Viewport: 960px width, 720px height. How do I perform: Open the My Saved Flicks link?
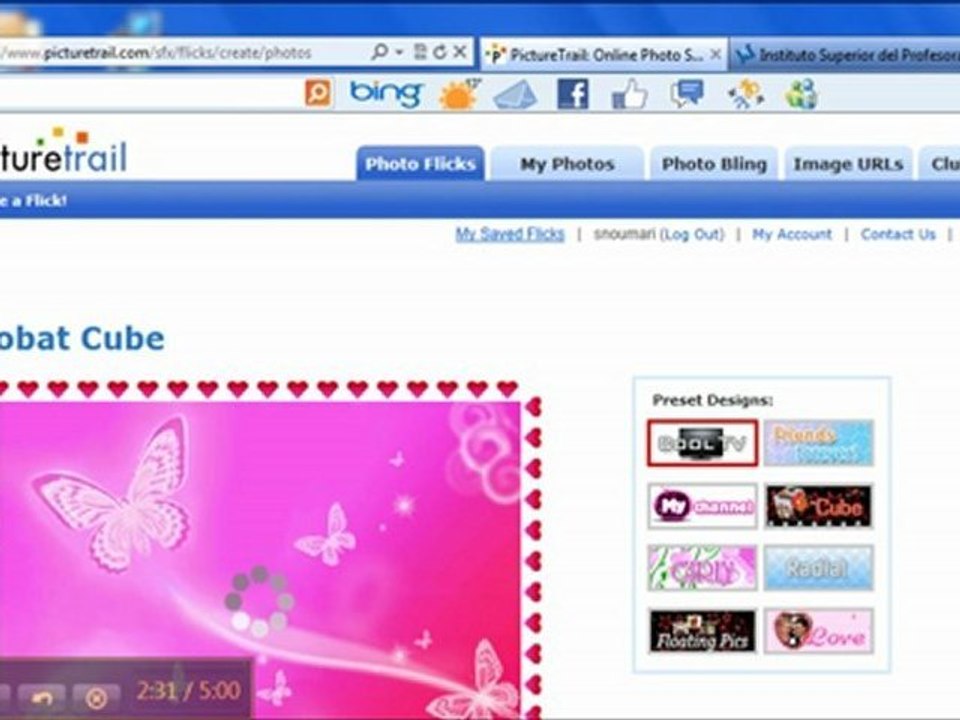click(510, 234)
